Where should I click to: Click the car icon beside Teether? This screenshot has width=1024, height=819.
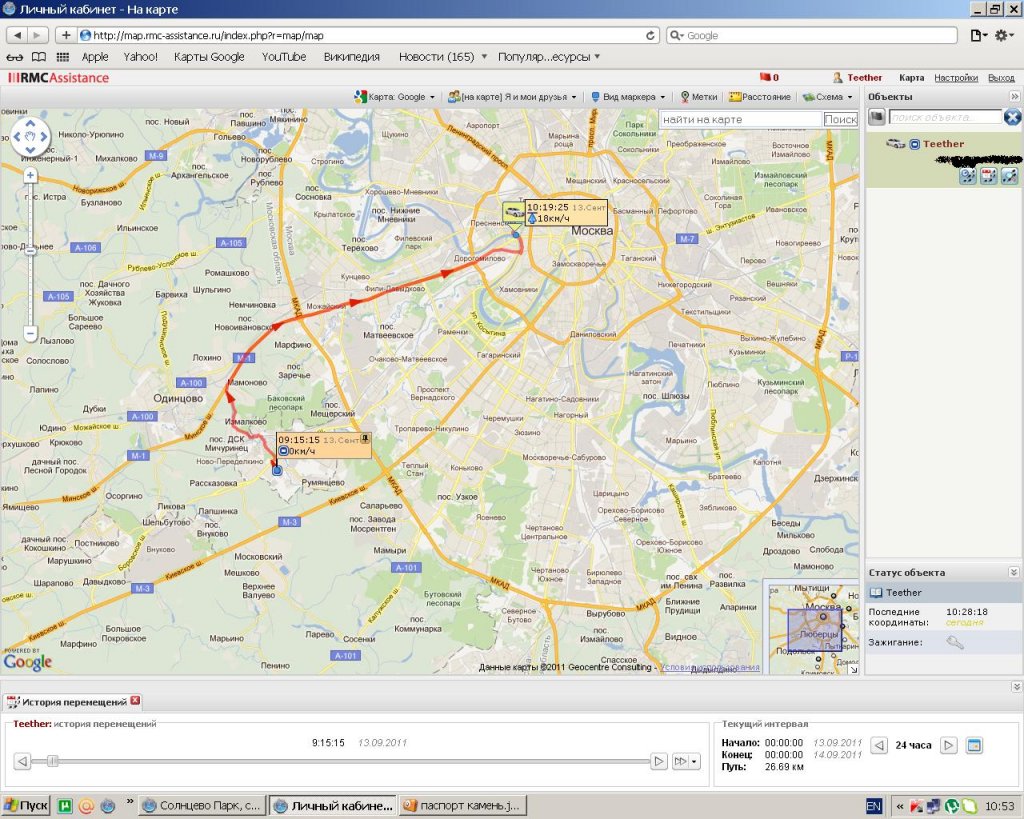[895, 144]
